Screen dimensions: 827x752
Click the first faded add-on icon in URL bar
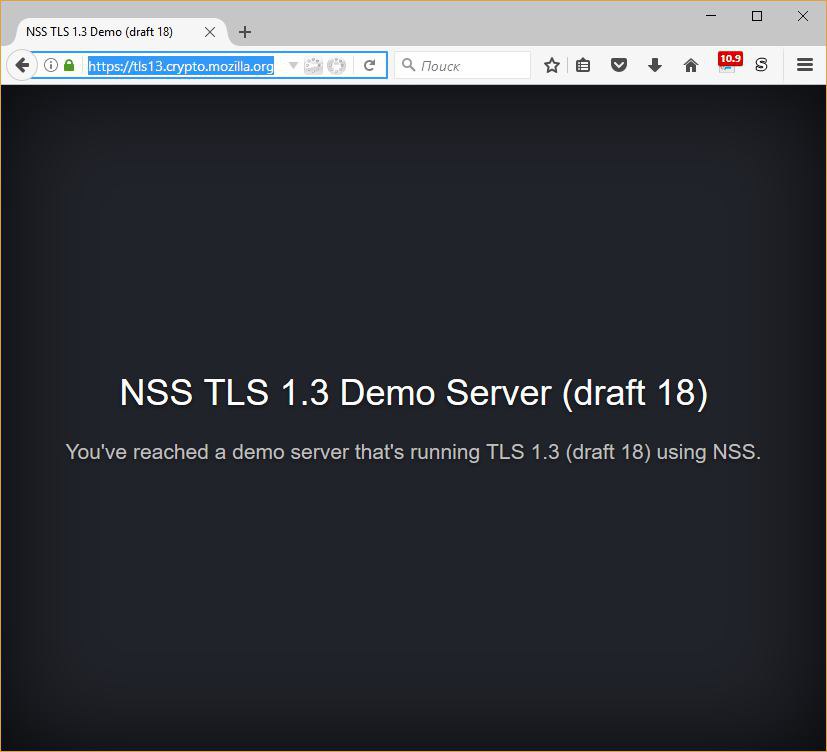pos(313,65)
